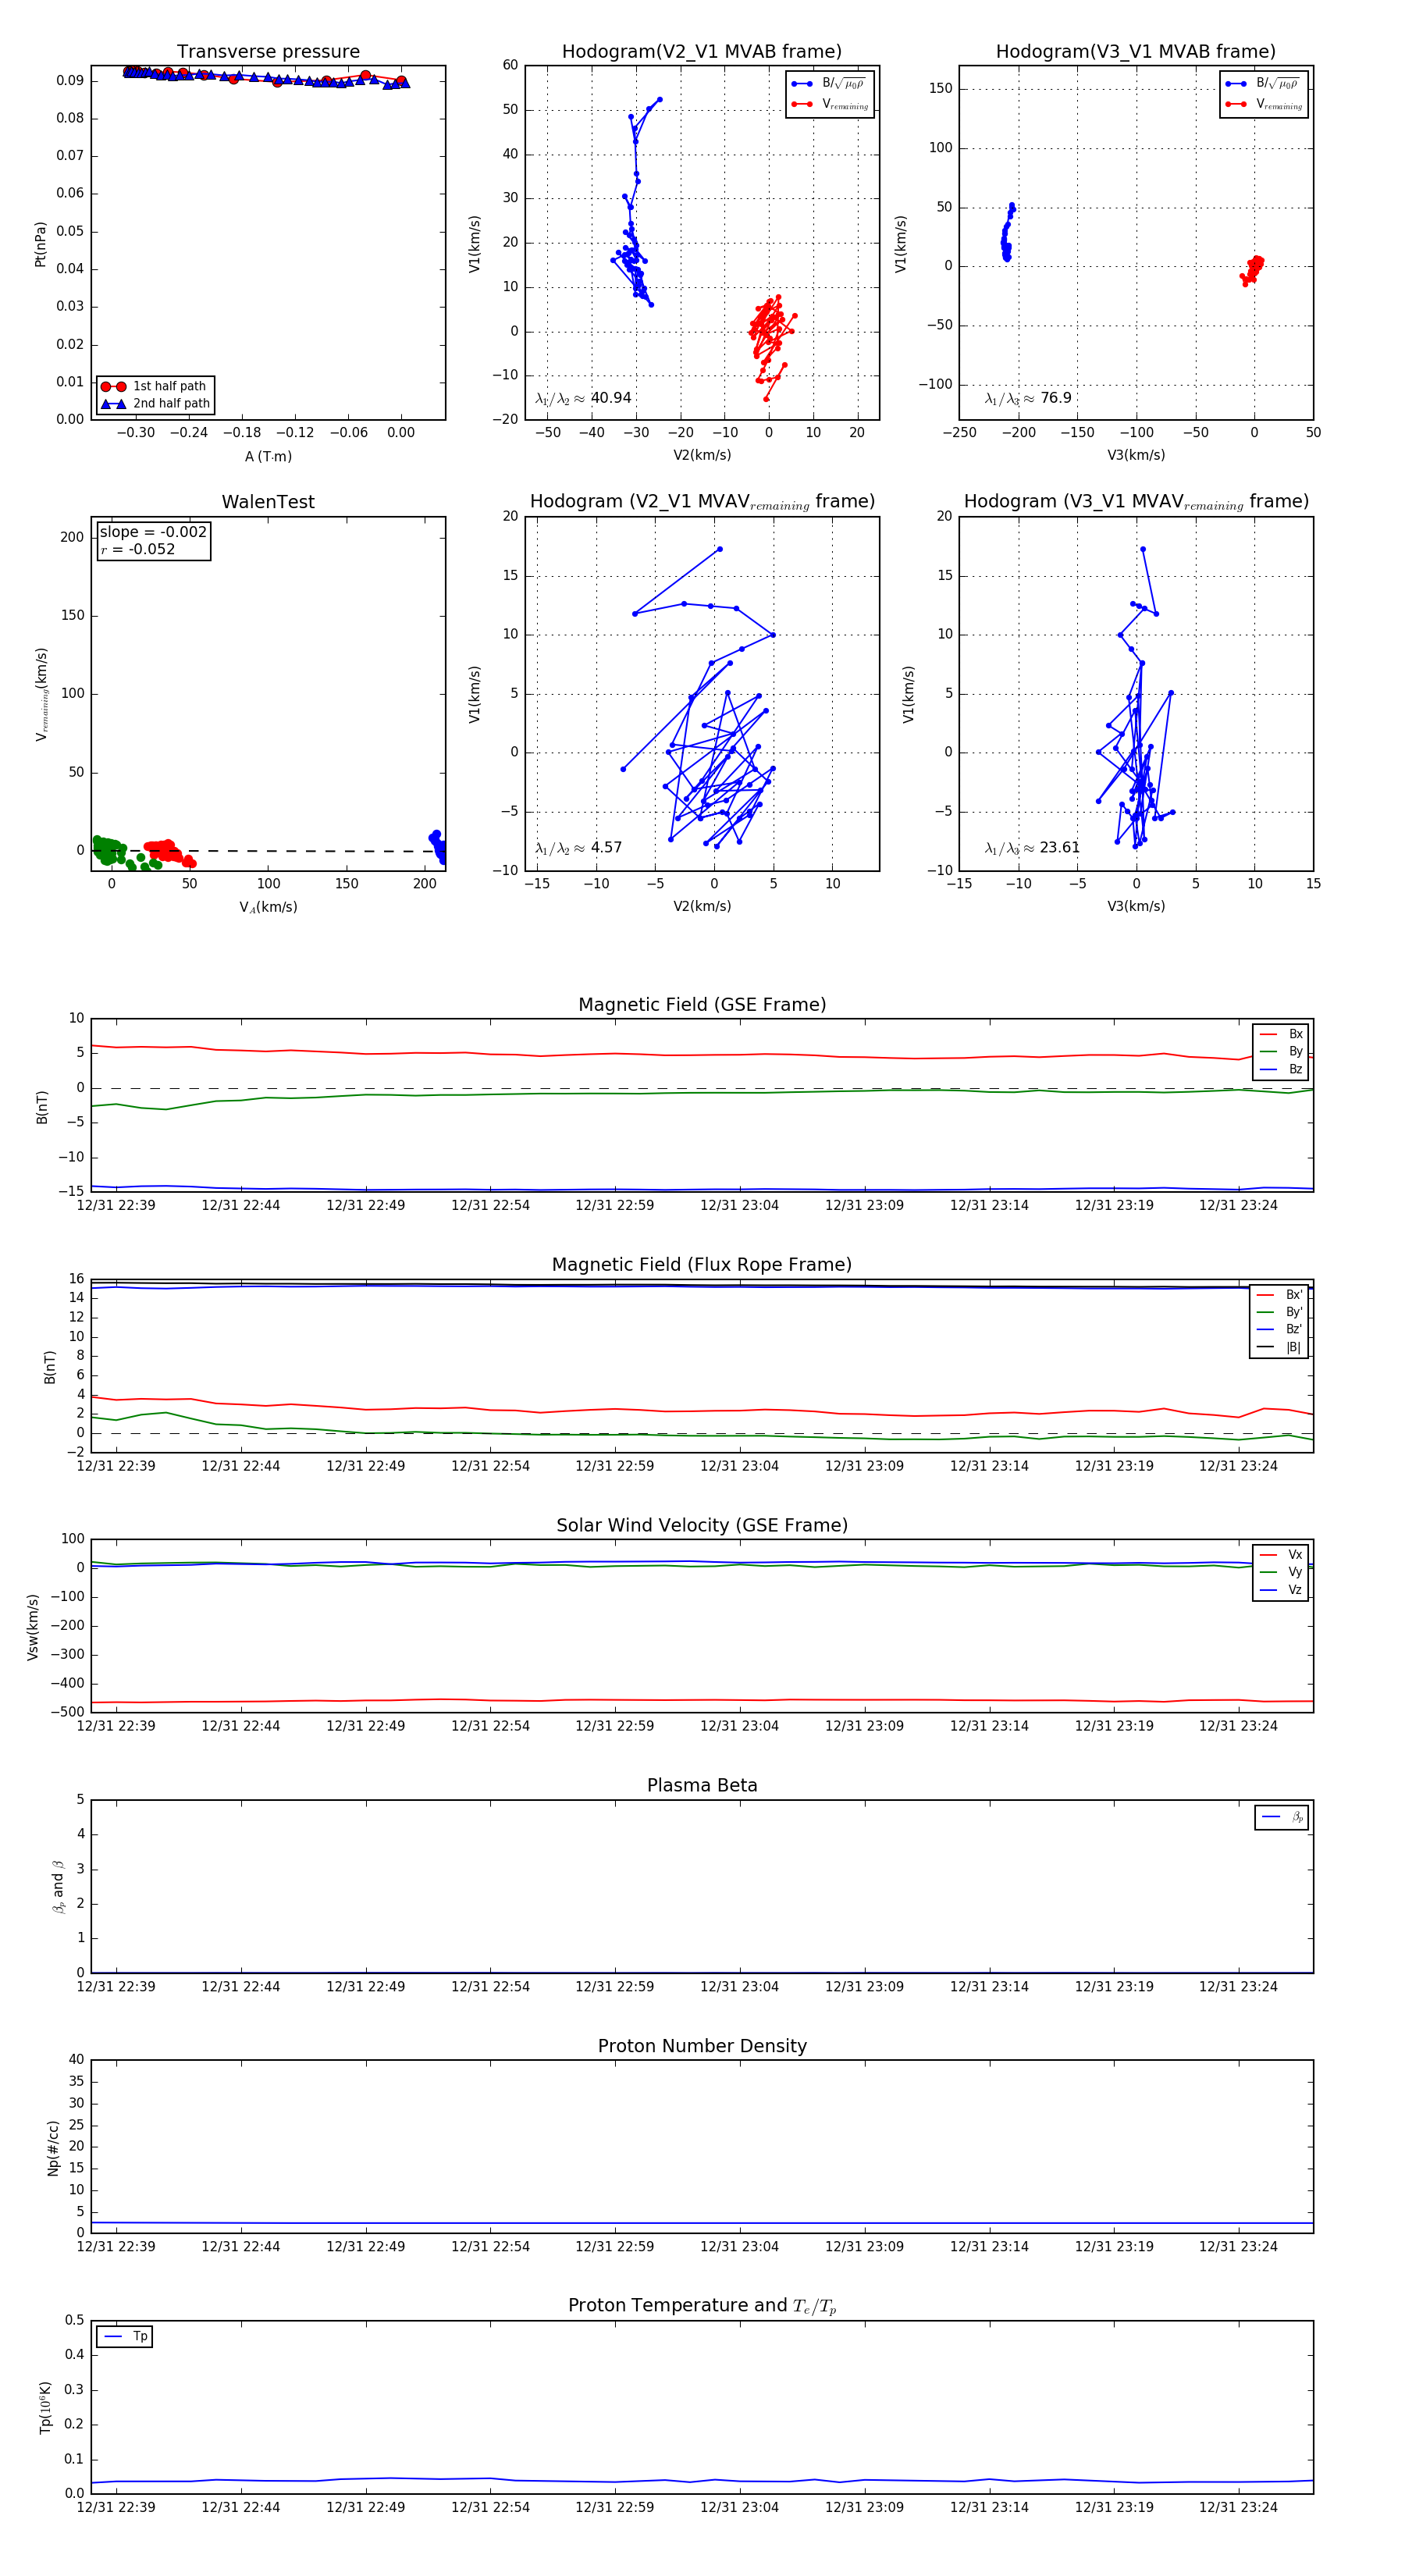Click 'Hodogram (V2_V1 MVAV remaining frame)' title
The height and width of the screenshot is (2576, 1405).
click(702, 502)
